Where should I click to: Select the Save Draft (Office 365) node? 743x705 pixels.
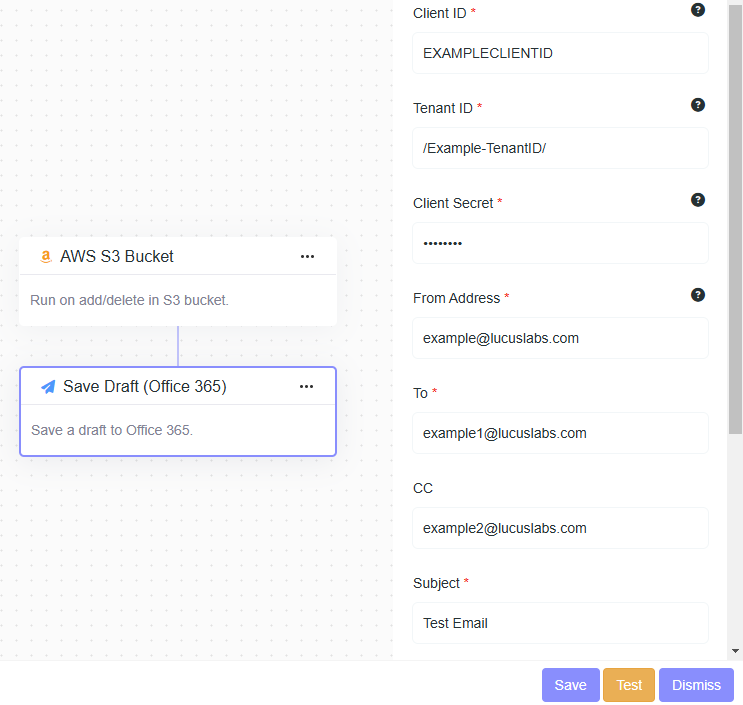[177, 430]
